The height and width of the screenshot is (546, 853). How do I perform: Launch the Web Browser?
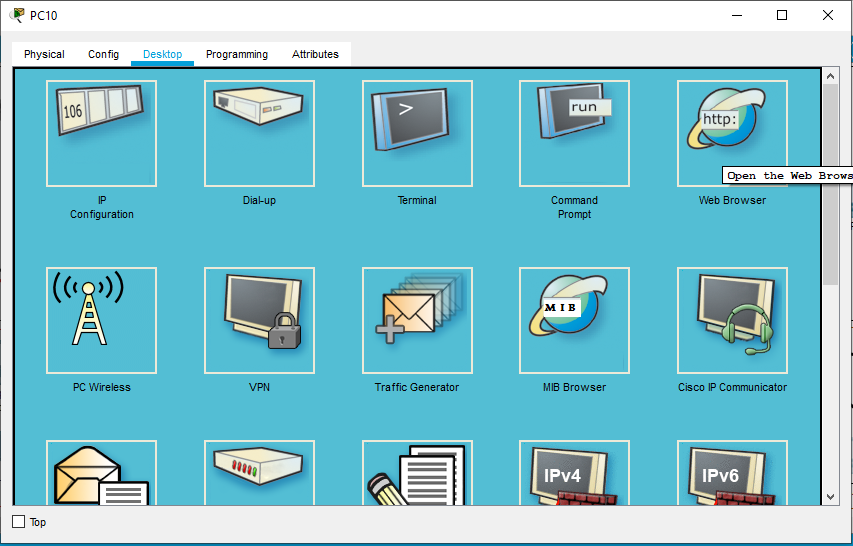732,133
